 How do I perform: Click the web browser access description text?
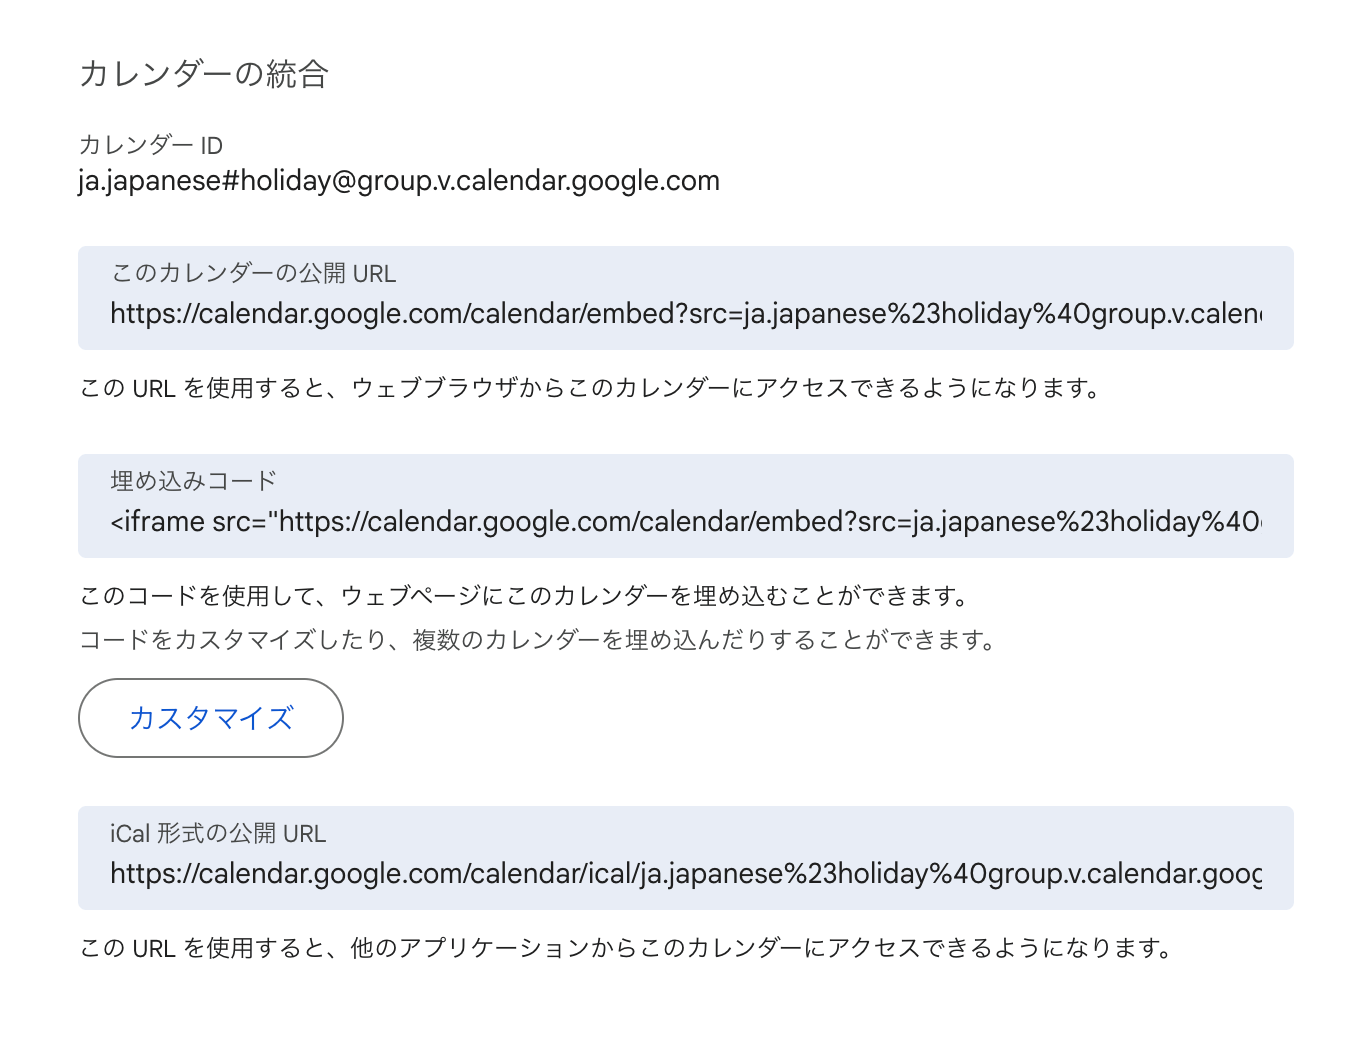tap(590, 389)
